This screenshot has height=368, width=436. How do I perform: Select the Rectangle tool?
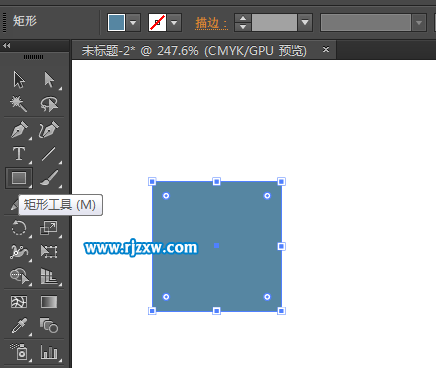point(19,178)
